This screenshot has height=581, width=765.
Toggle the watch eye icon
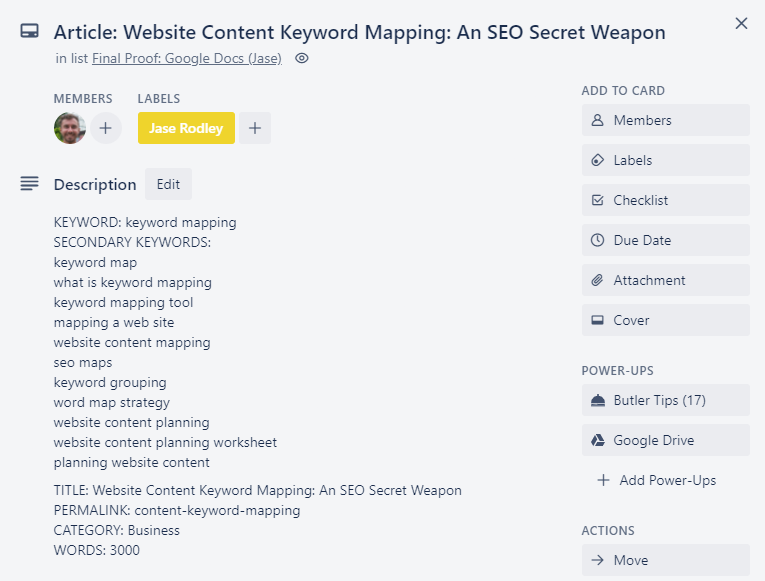point(302,59)
